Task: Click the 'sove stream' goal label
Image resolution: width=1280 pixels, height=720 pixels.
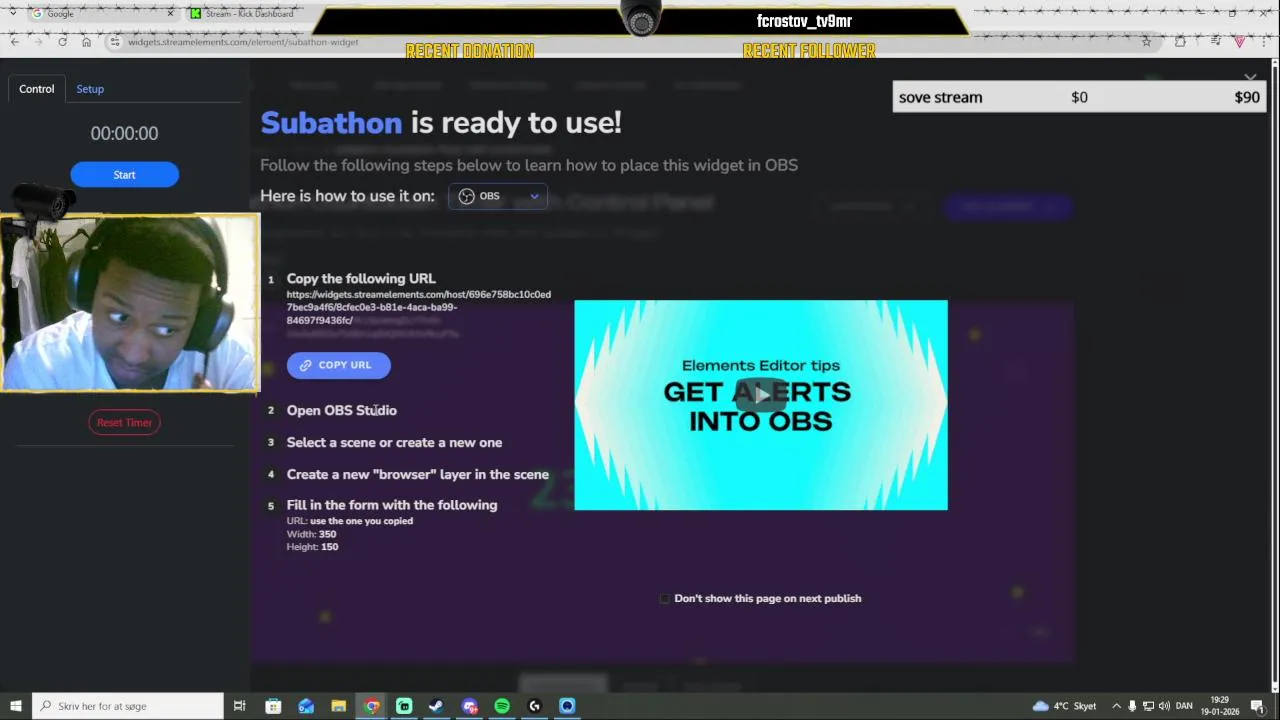Action: 940,97
